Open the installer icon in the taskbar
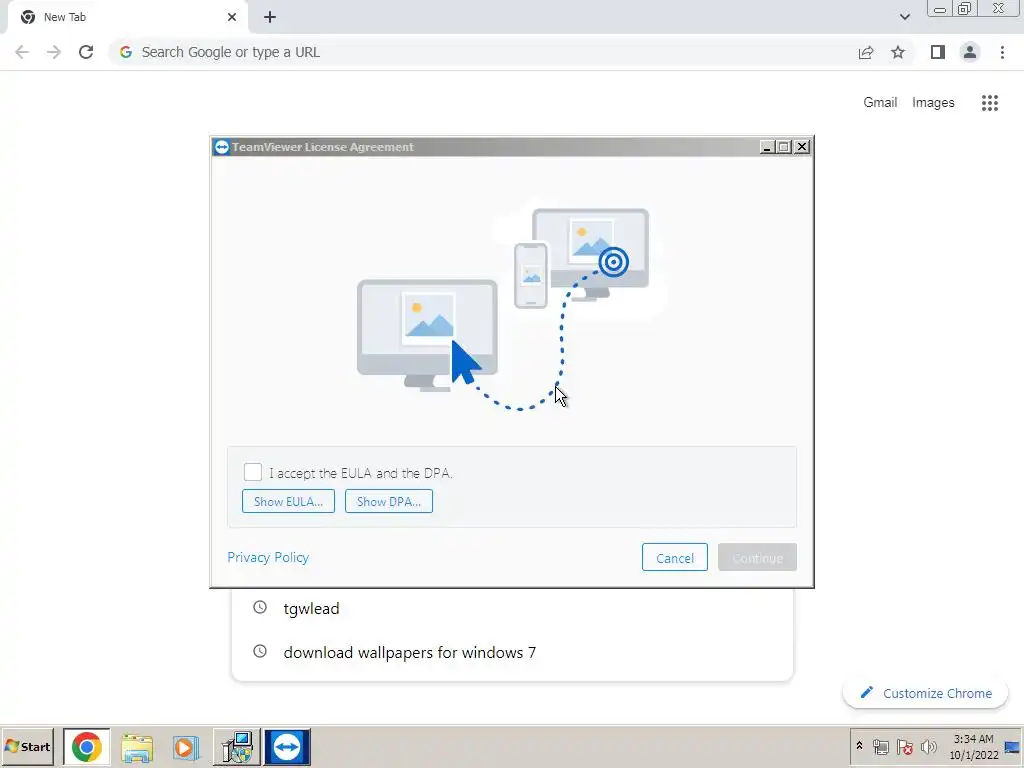This screenshot has height=768, width=1024. pos(236,747)
